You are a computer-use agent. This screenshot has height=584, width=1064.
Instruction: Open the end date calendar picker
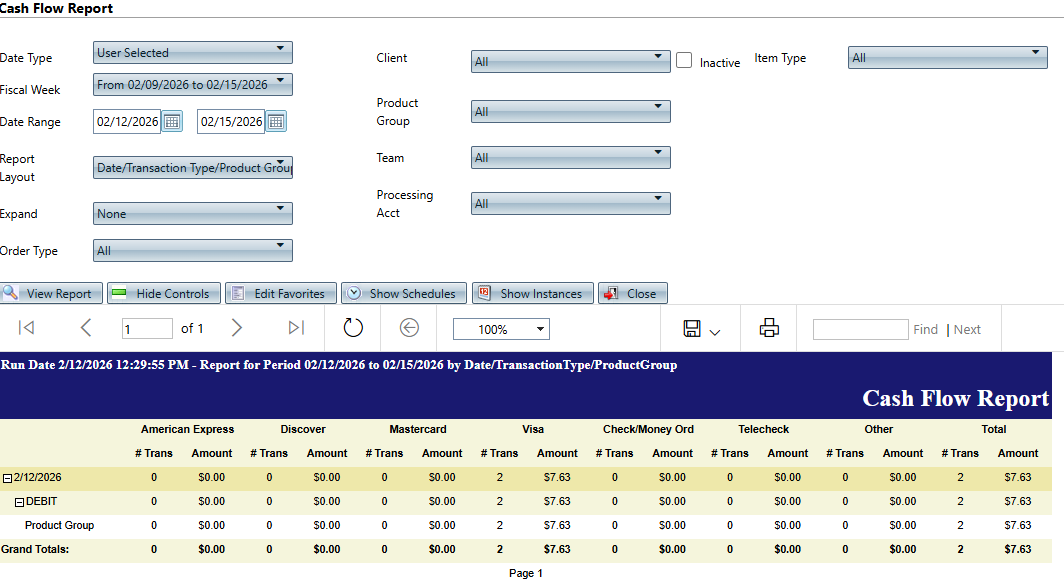(276, 122)
